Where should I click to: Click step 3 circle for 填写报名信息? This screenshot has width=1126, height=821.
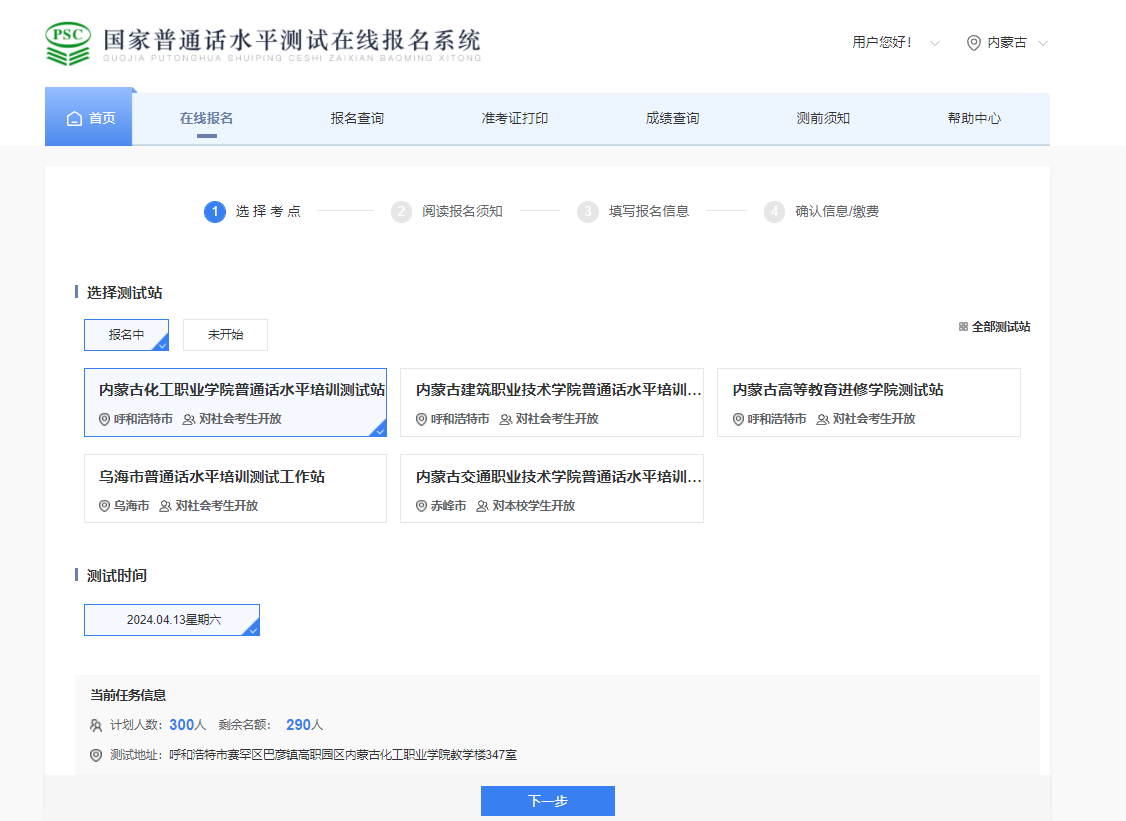[588, 212]
